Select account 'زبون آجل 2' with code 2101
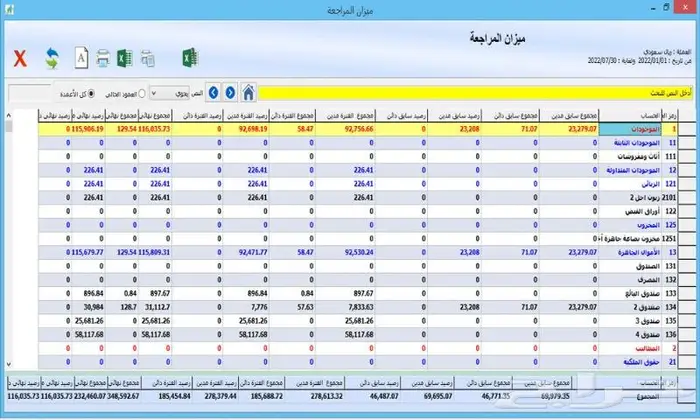 629,198
